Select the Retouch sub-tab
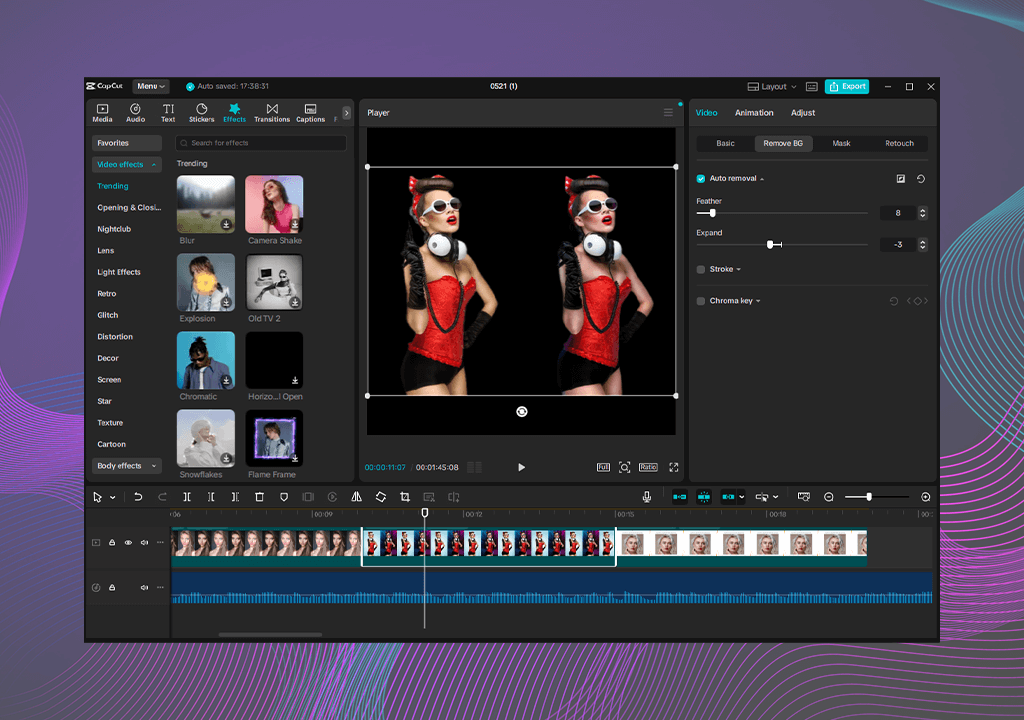Viewport: 1024px width, 720px height. [899, 143]
